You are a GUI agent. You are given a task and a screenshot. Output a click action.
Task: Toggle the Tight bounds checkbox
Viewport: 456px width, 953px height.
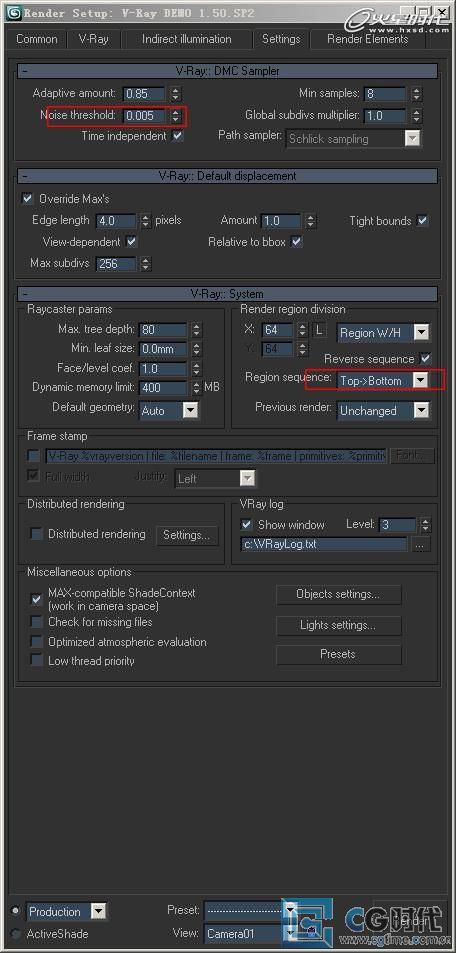click(x=423, y=221)
